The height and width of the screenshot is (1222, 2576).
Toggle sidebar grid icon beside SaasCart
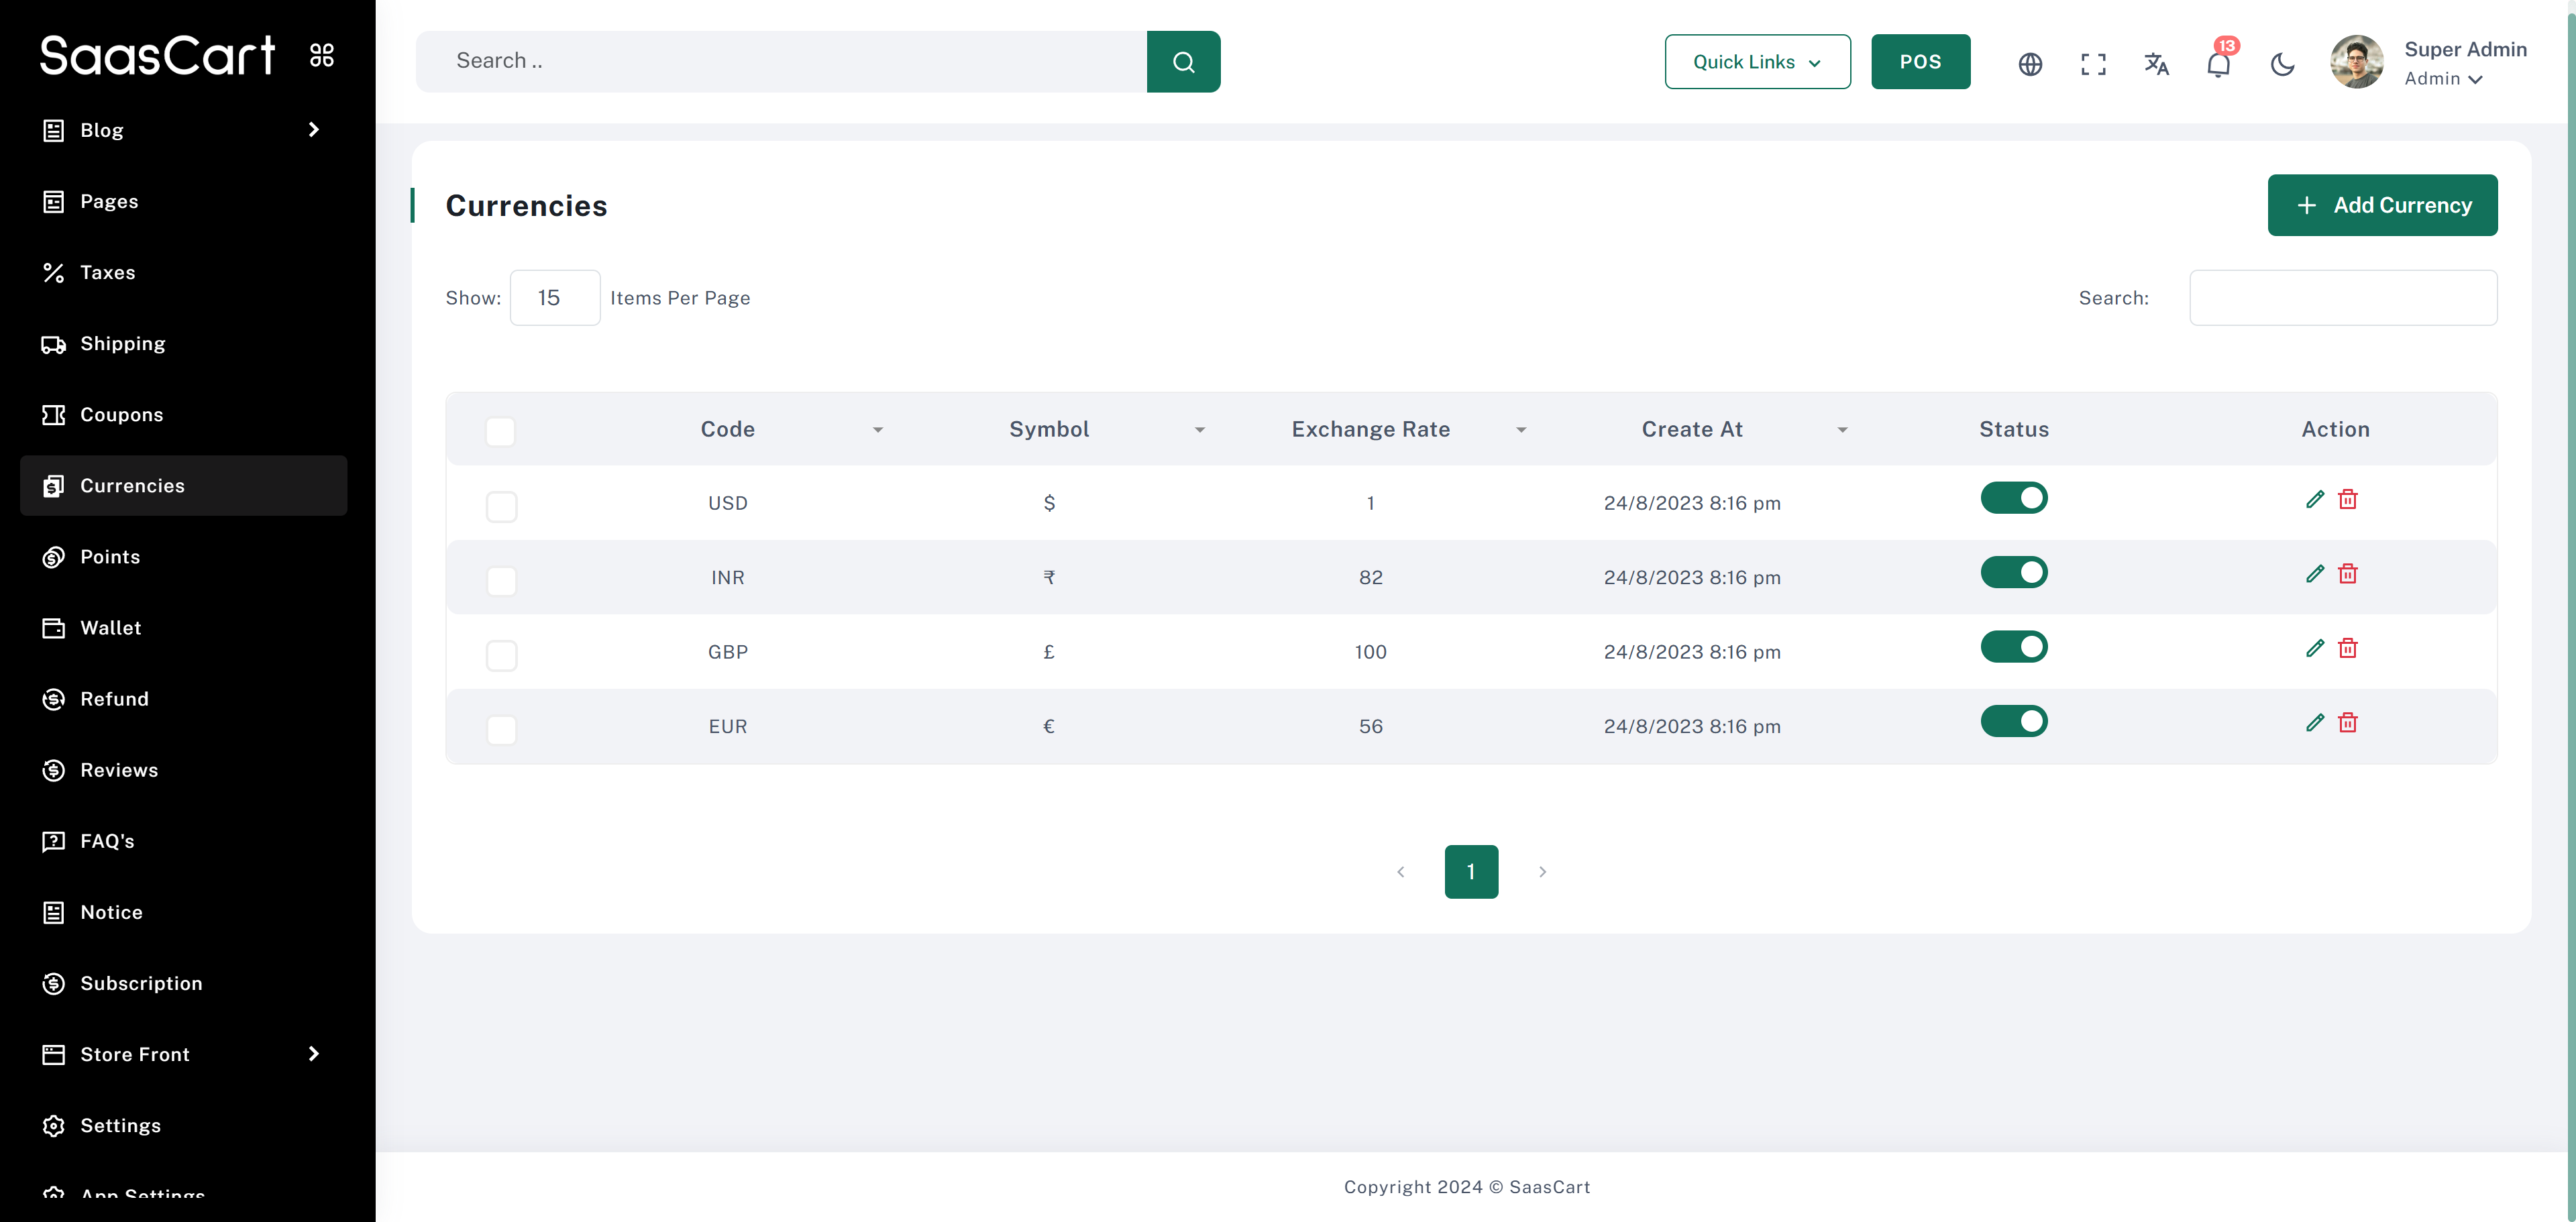322,55
